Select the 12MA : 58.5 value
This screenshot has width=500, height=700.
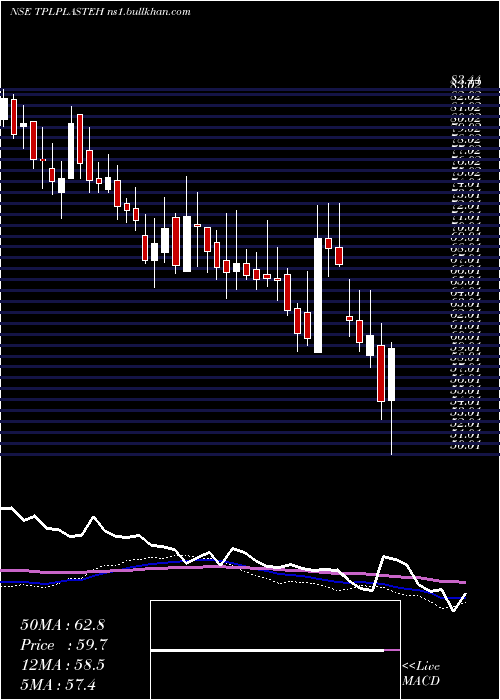(63, 664)
